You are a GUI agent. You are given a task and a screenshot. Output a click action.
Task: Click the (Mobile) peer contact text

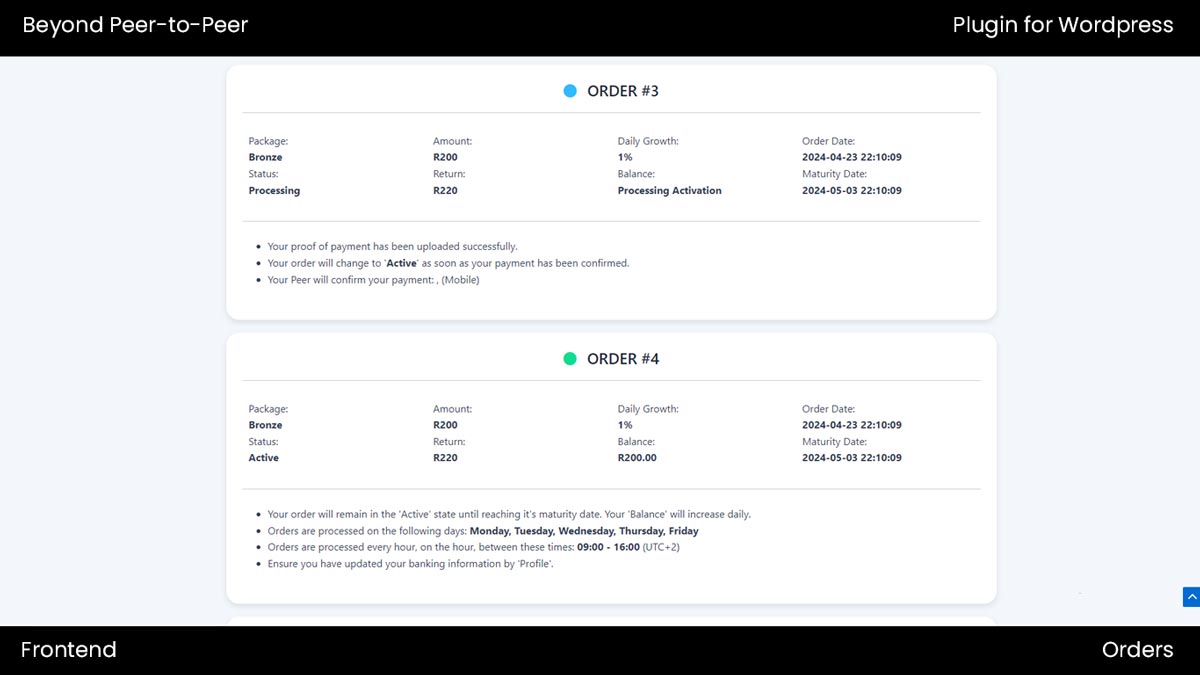point(459,280)
